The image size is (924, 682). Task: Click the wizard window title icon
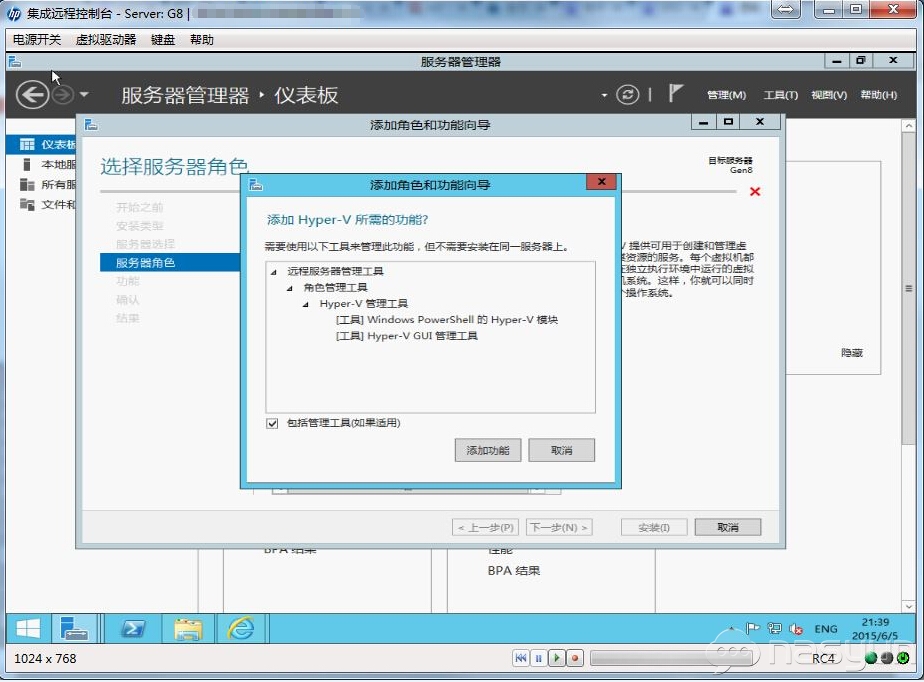pyautogui.click(x=91, y=124)
